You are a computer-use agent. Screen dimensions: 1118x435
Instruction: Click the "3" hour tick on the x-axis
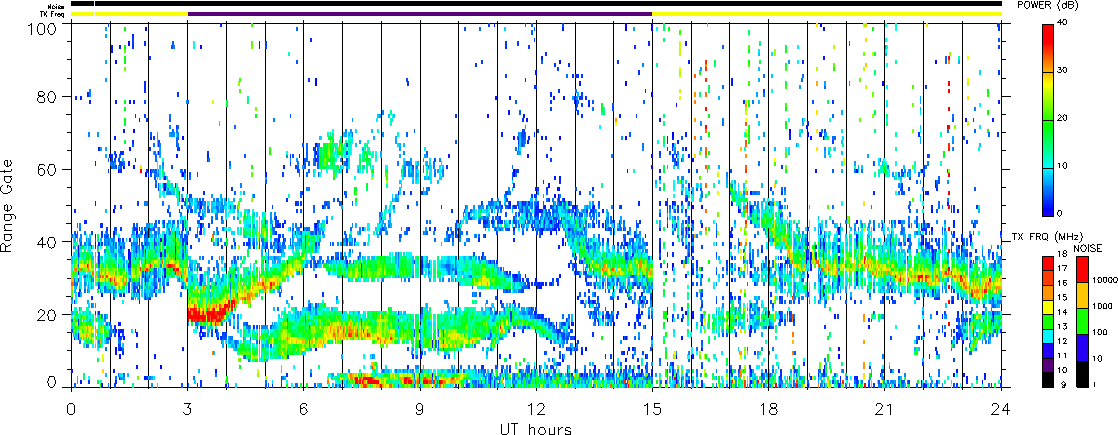coord(188,409)
